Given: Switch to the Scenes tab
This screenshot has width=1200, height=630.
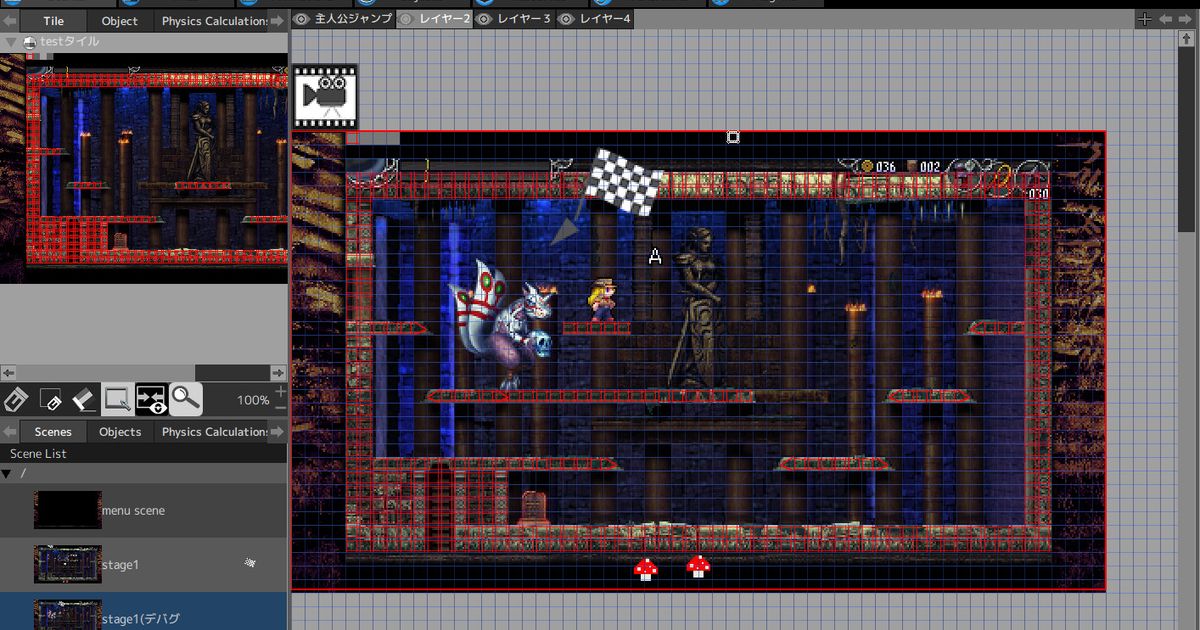Looking at the screenshot, I should pyautogui.click(x=53, y=432).
